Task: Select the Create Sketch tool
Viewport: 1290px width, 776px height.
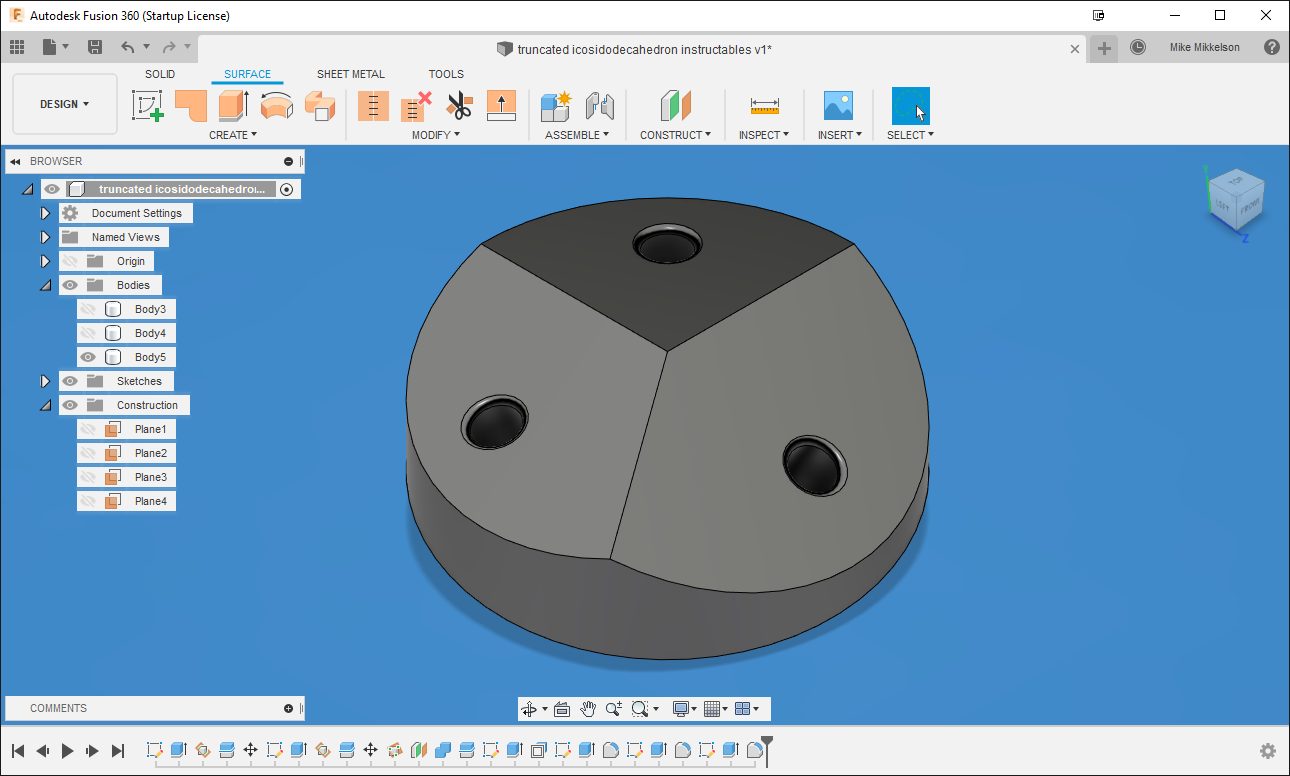Action: tap(147, 105)
